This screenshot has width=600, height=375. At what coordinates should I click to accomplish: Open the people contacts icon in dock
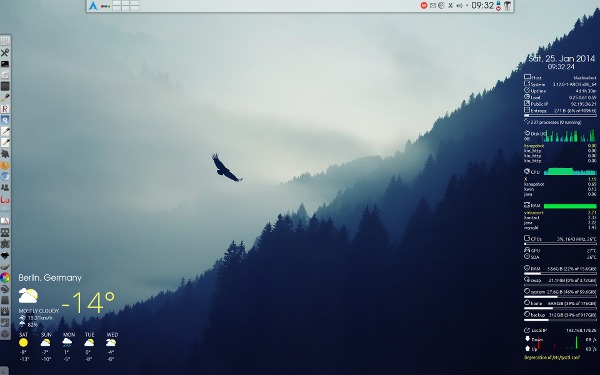pos(5,188)
